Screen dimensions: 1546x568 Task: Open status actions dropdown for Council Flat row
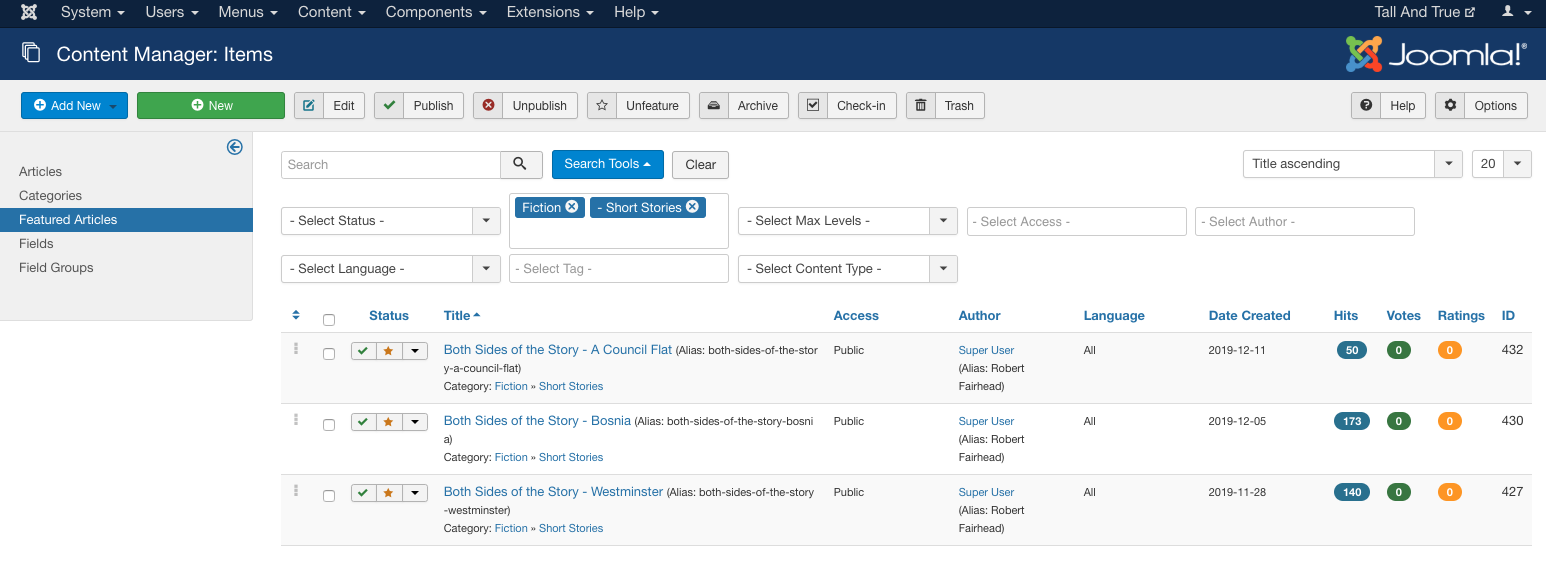tap(415, 351)
